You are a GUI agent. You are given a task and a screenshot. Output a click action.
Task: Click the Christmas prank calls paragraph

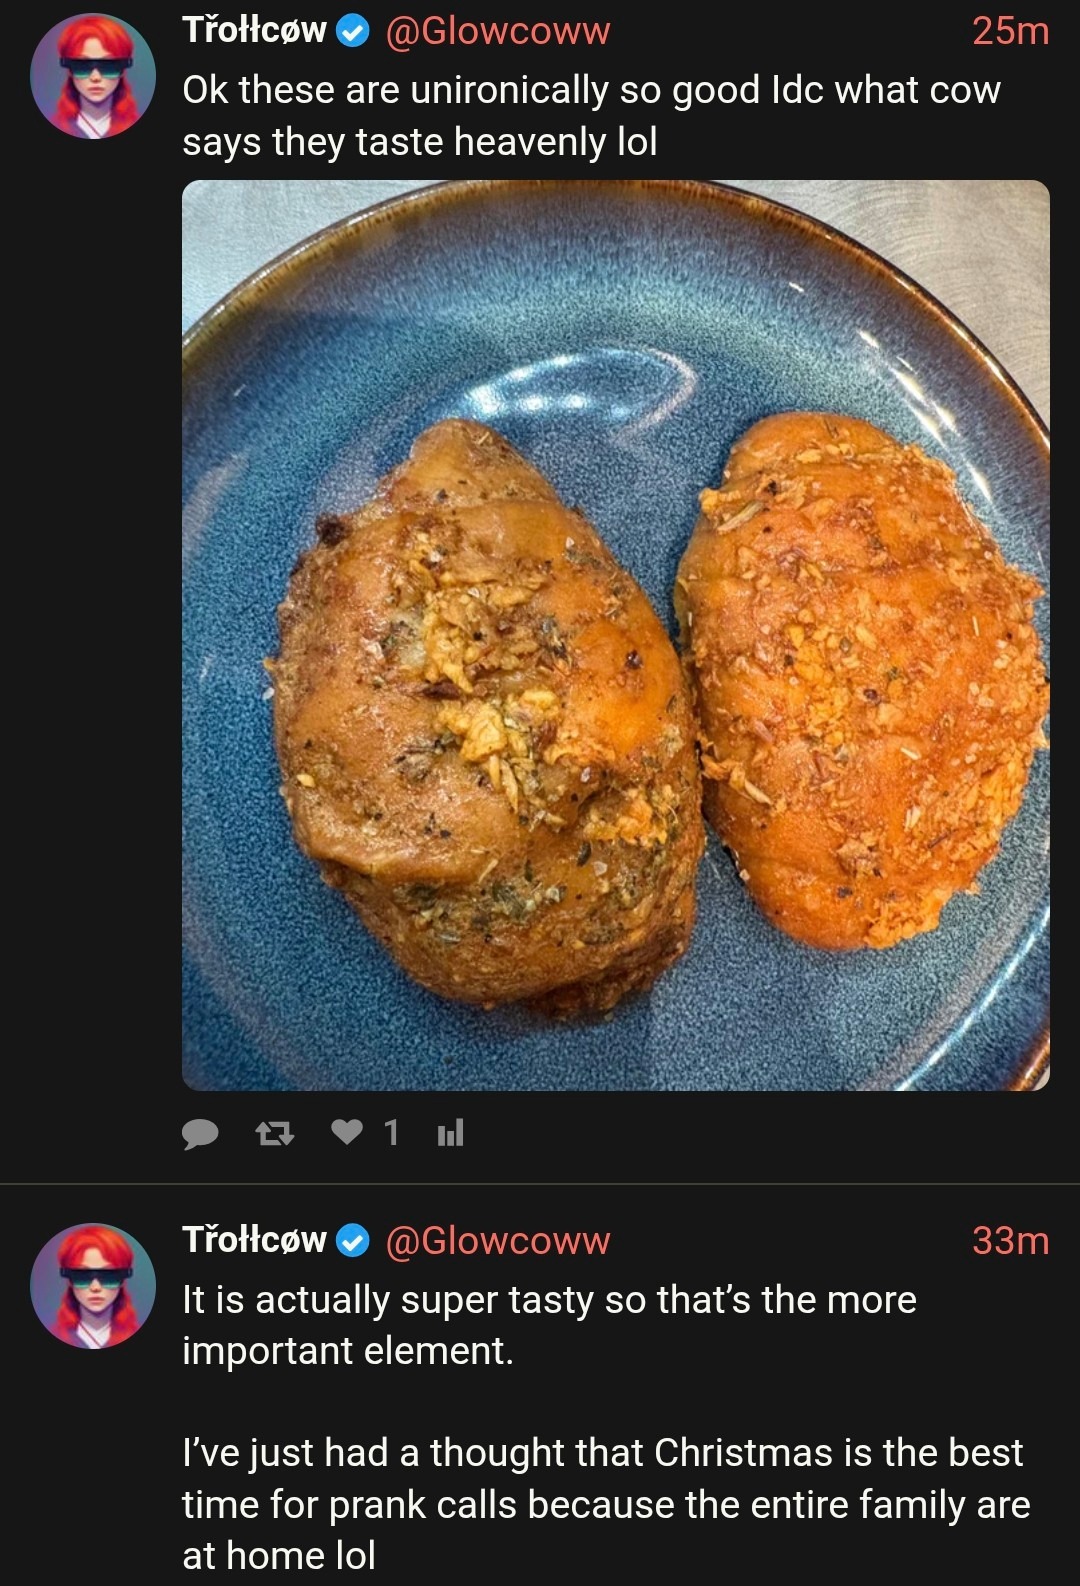(x=605, y=1504)
